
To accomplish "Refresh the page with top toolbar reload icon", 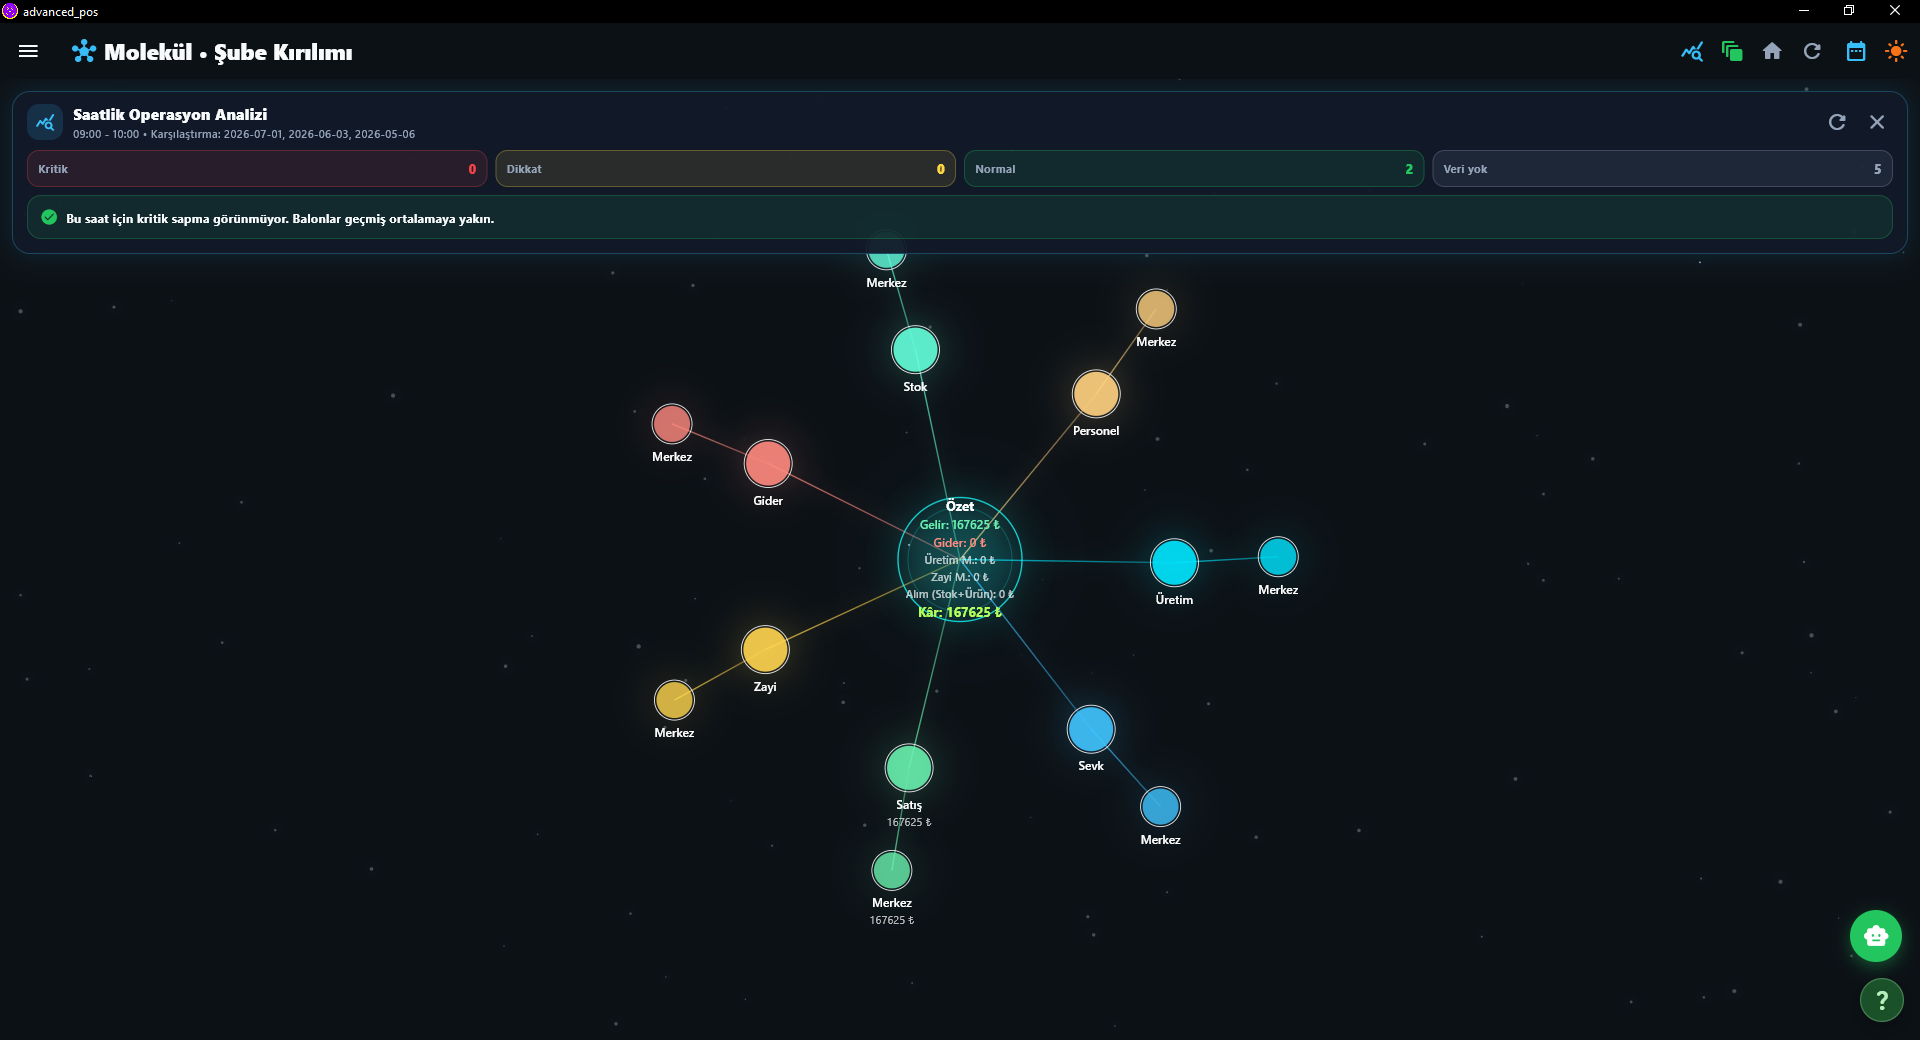I will tap(1812, 51).
